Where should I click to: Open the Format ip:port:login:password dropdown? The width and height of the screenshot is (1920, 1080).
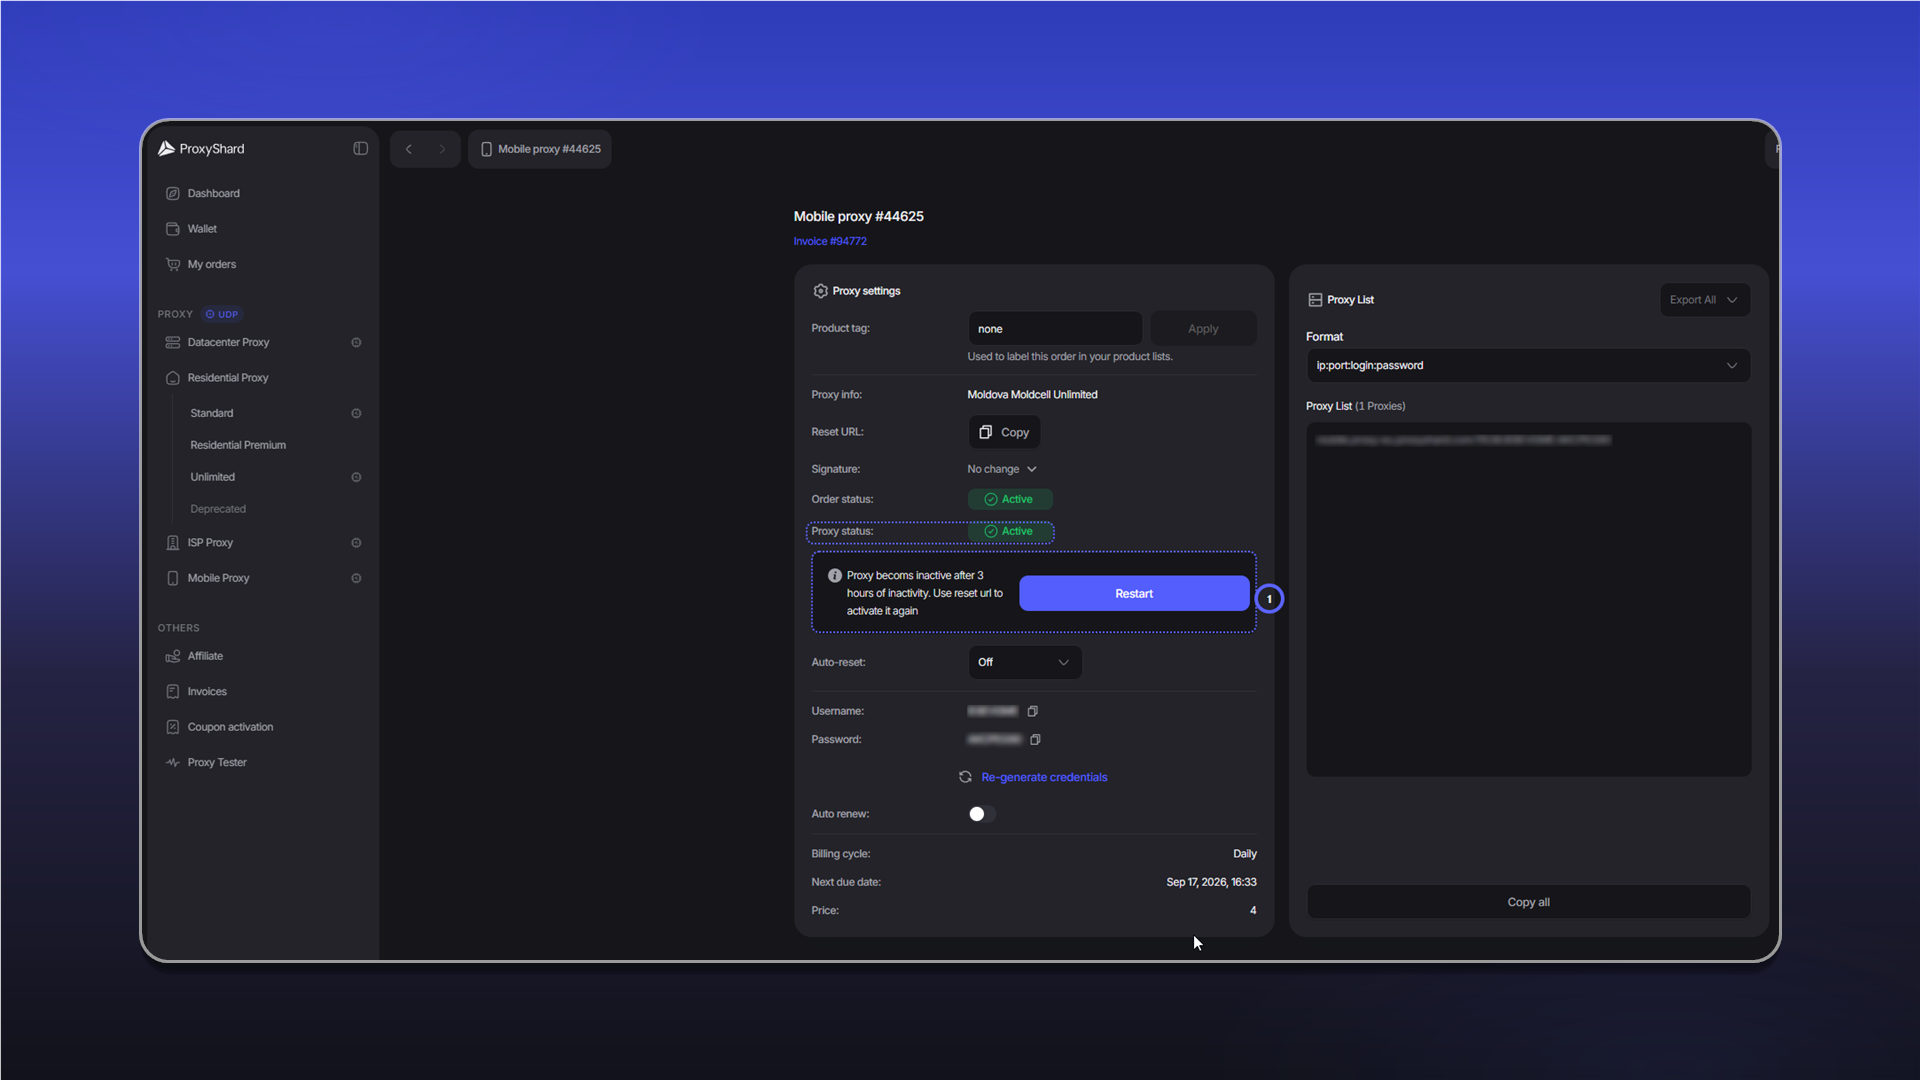[x=1528, y=365]
